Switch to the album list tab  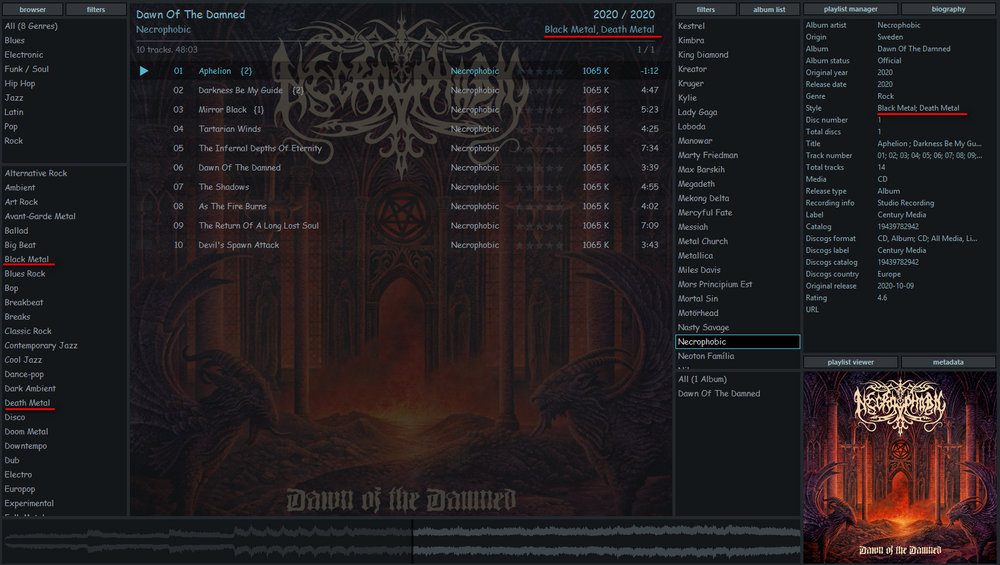tap(769, 10)
